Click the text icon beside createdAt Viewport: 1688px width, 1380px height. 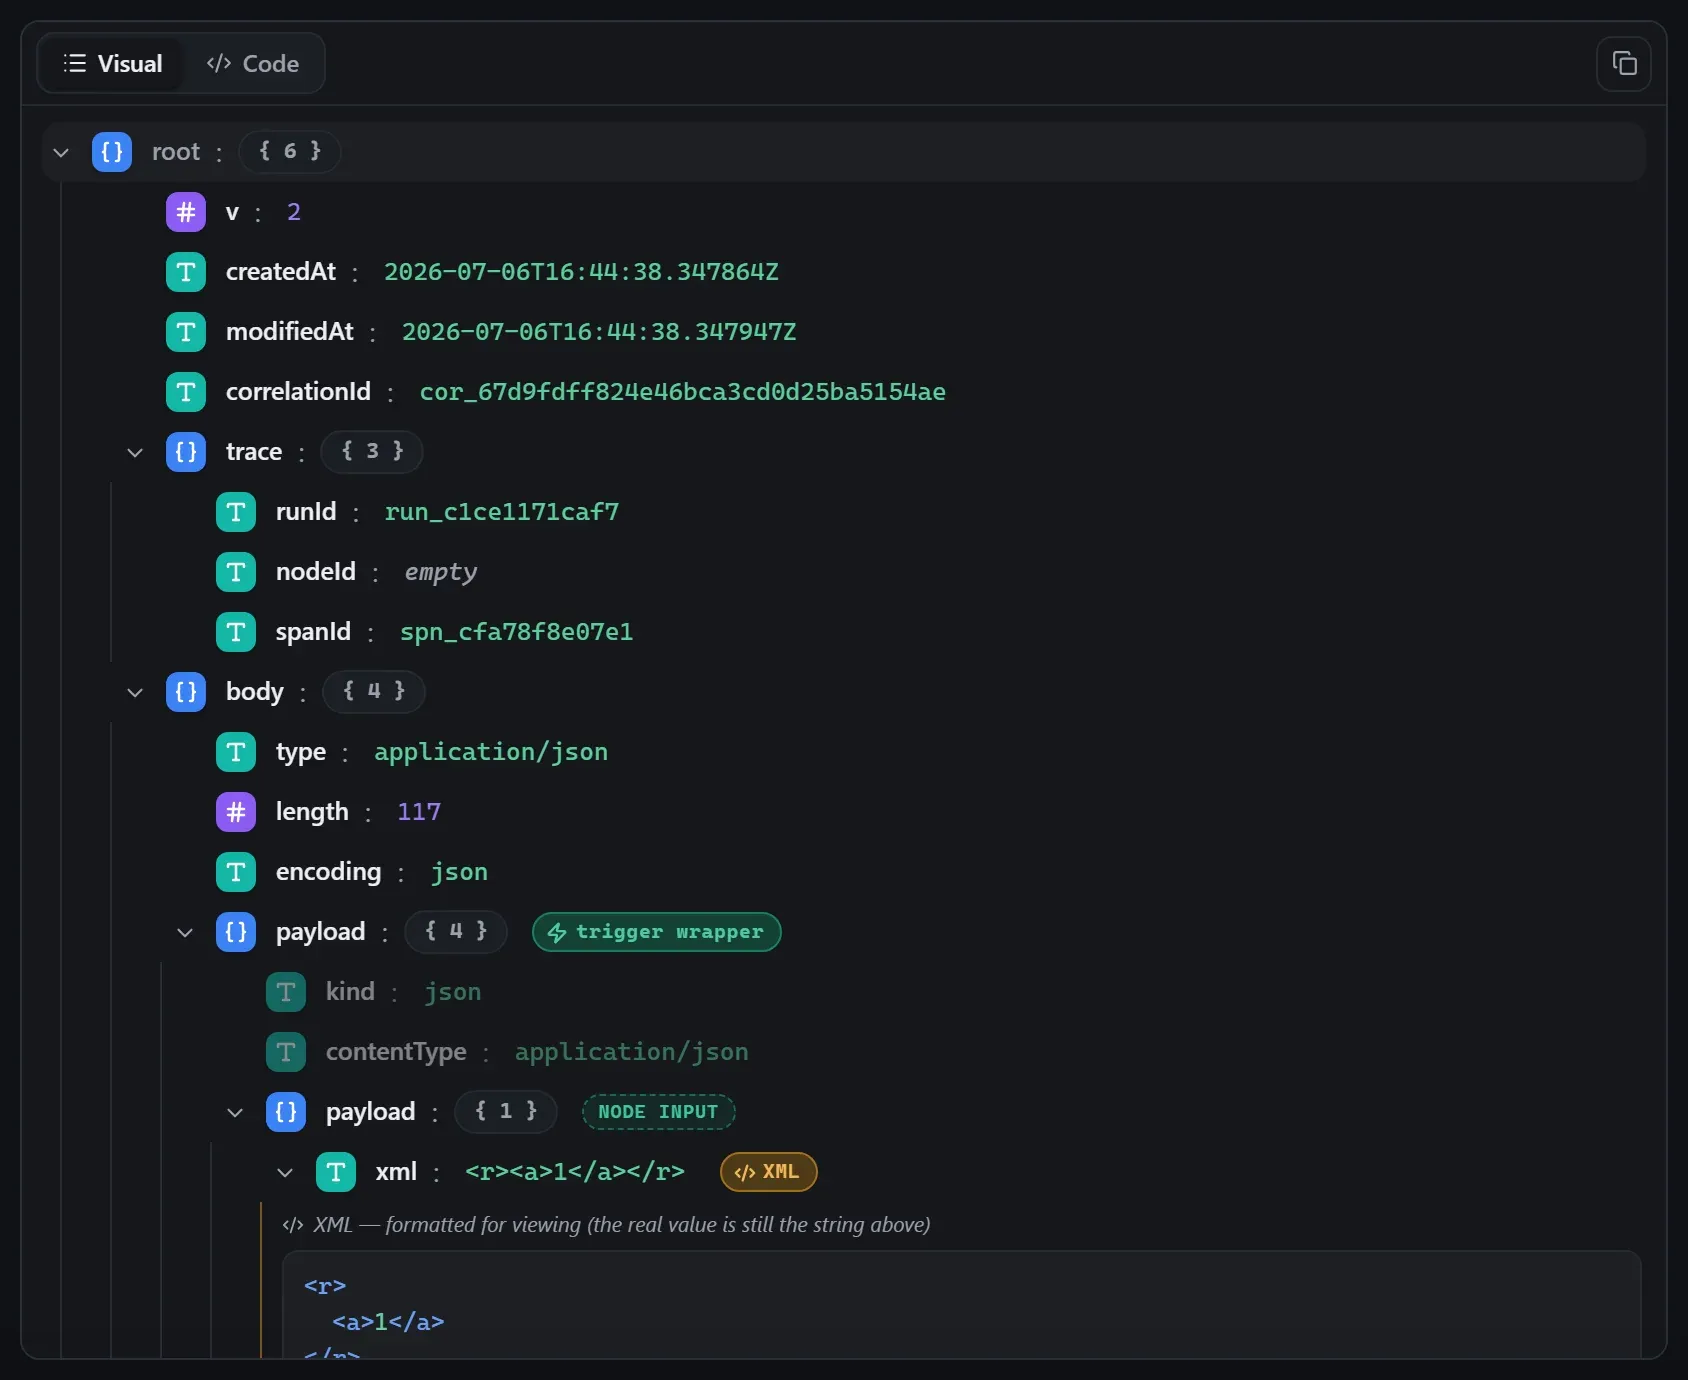[x=186, y=272]
